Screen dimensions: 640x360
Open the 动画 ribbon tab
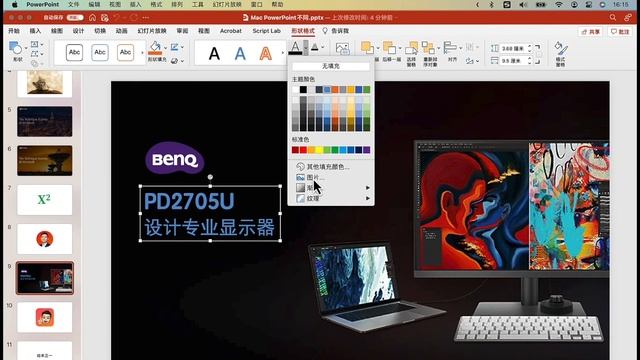point(121,31)
